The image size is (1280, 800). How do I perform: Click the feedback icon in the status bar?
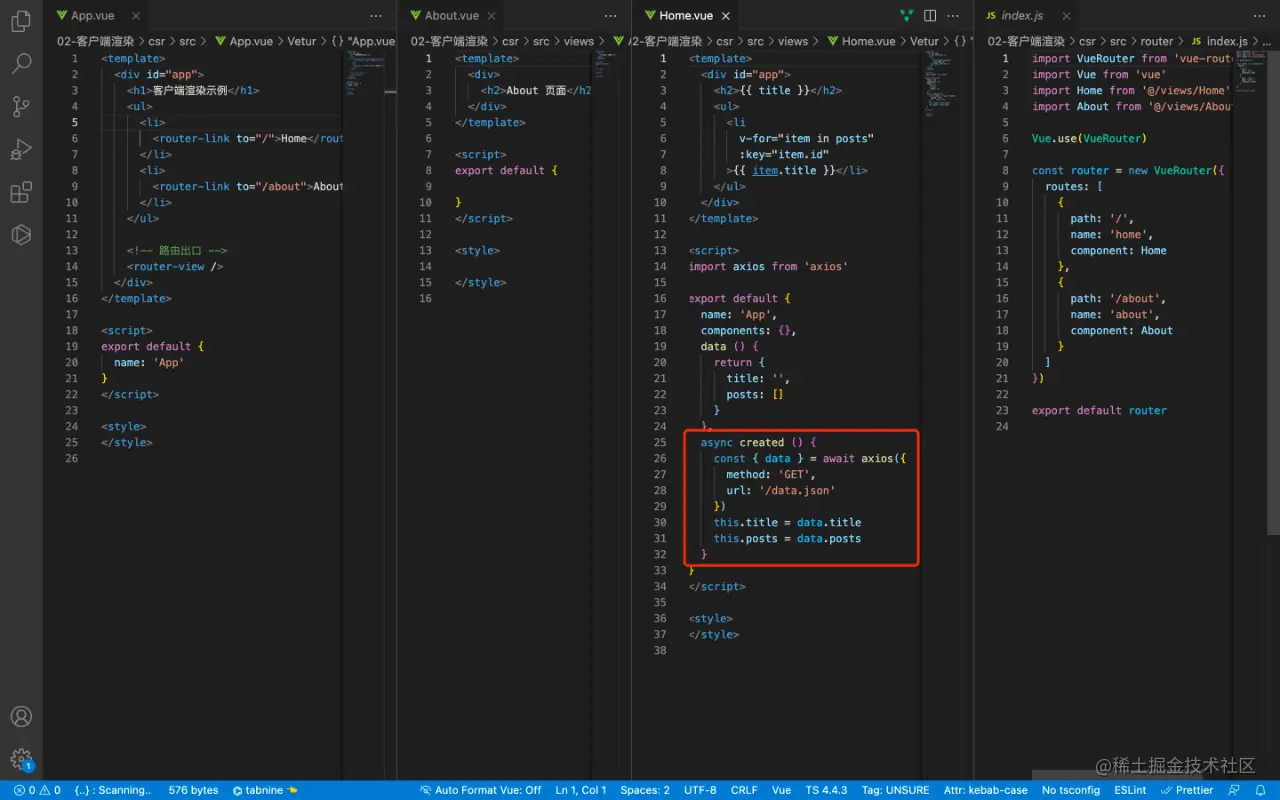click(1232, 790)
